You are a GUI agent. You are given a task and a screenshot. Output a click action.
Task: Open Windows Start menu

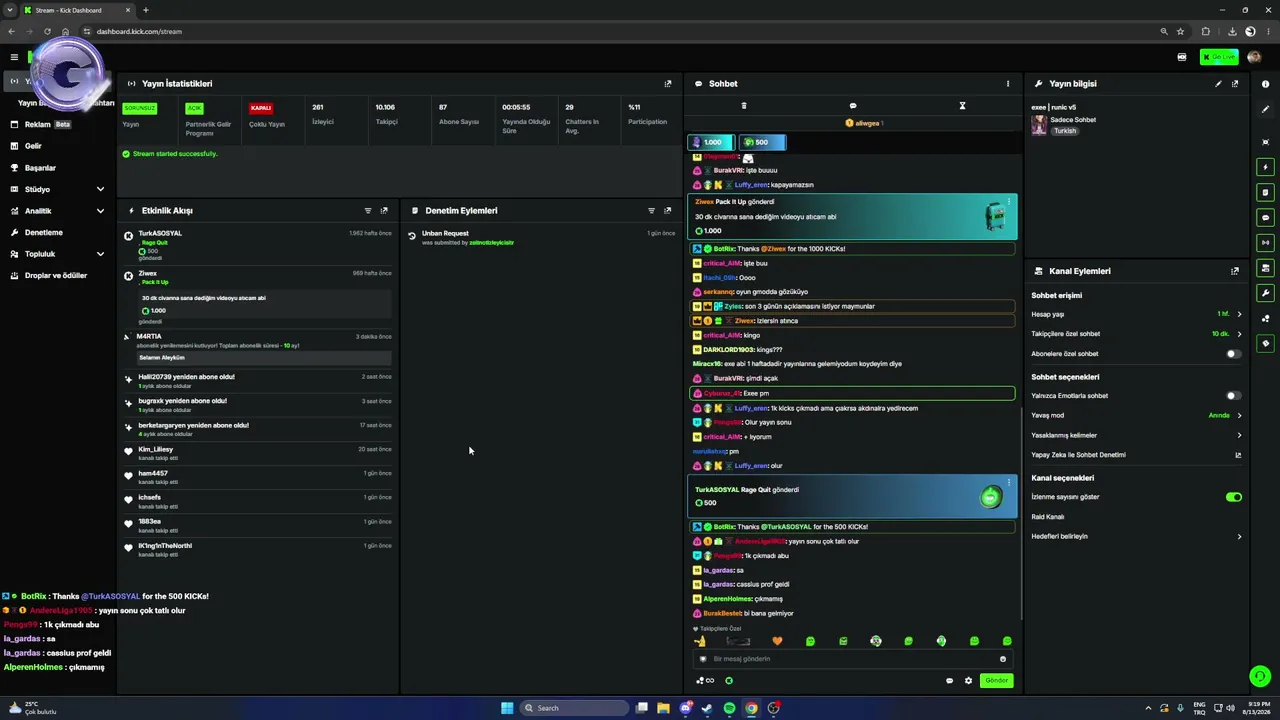(x=507, y=708)
